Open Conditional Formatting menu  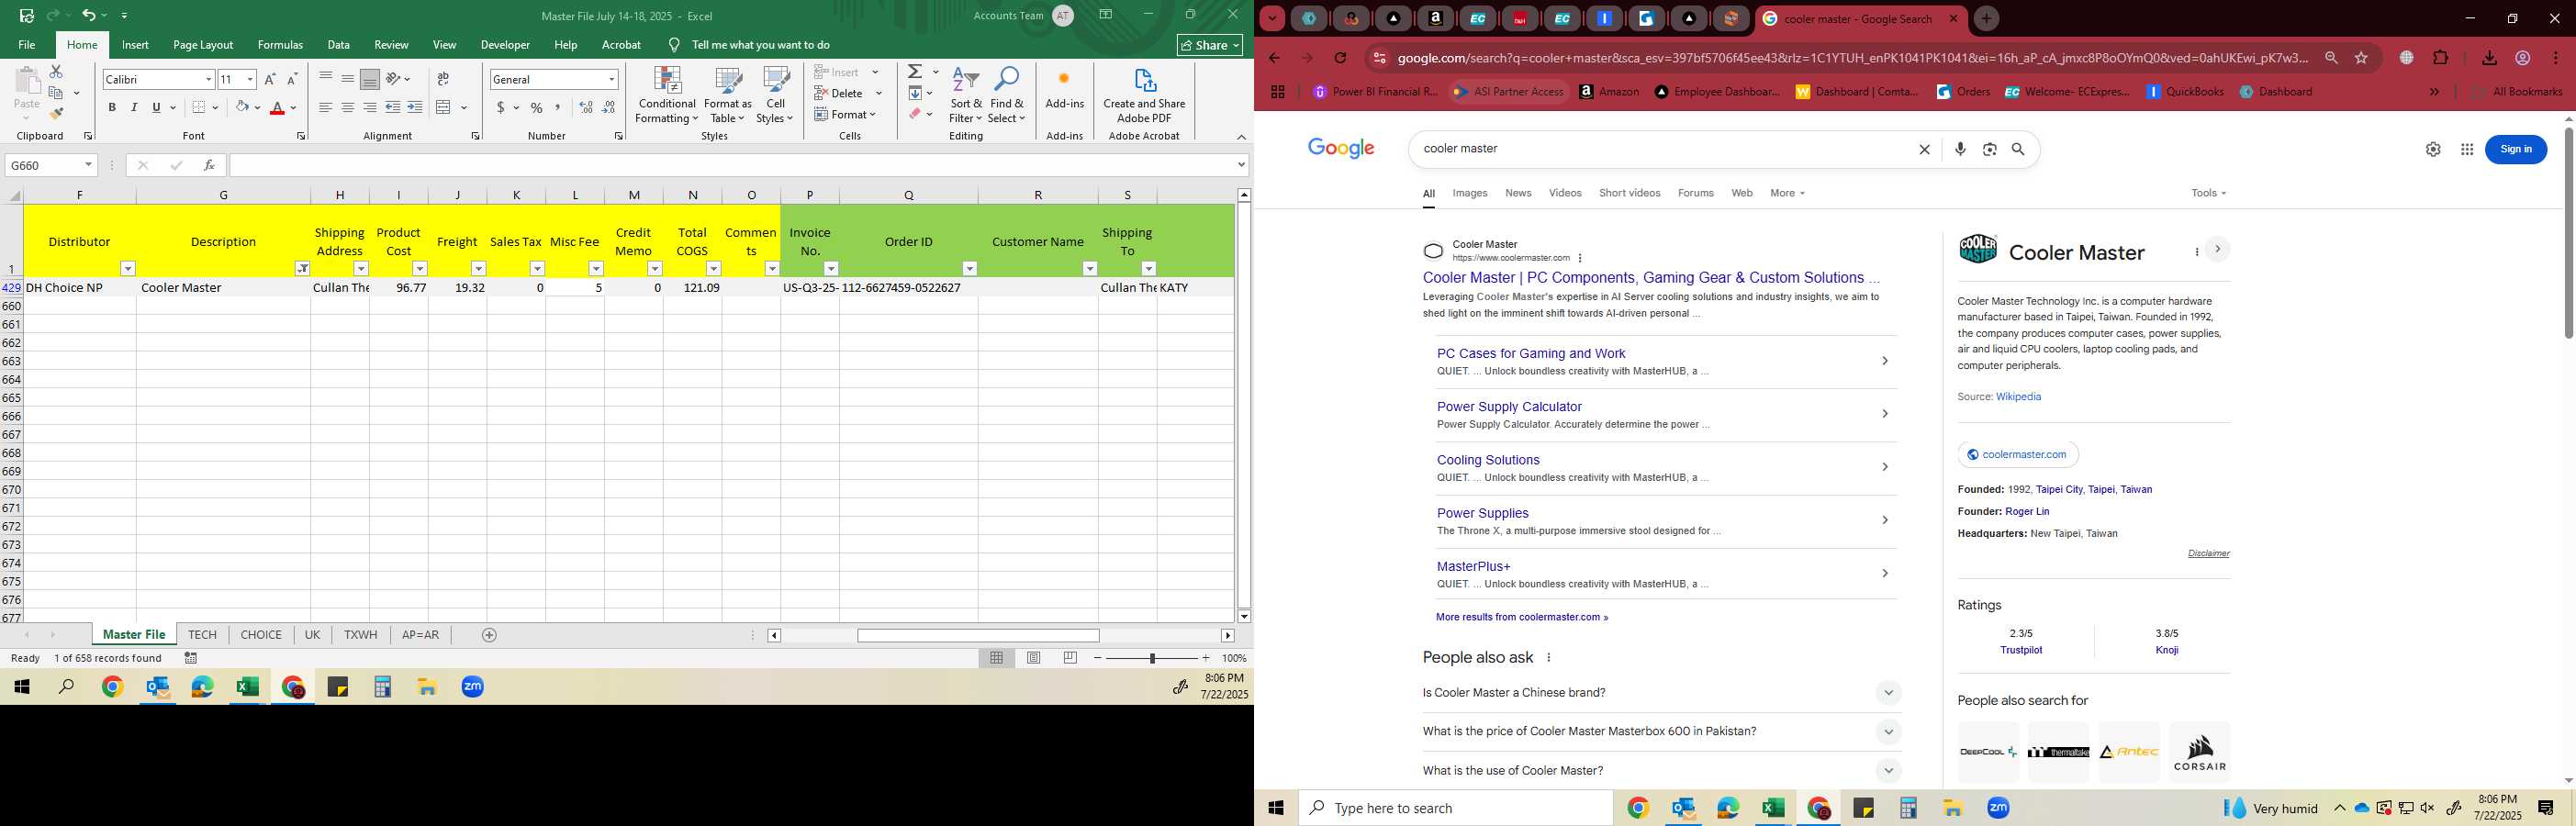click(667, 95)
